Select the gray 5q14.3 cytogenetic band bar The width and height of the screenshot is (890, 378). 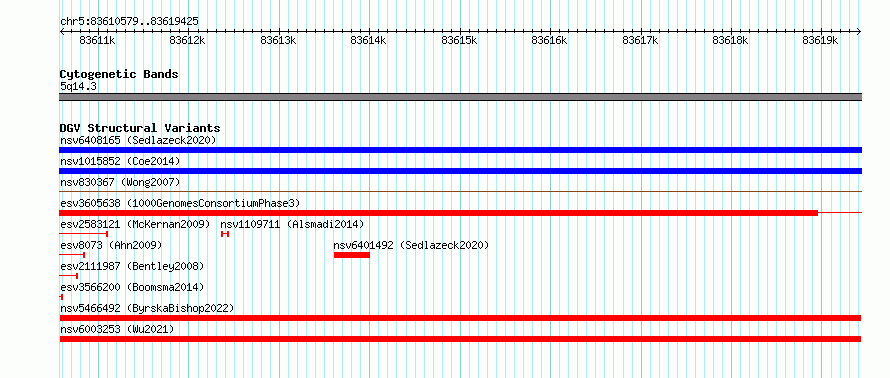[460, 97]
